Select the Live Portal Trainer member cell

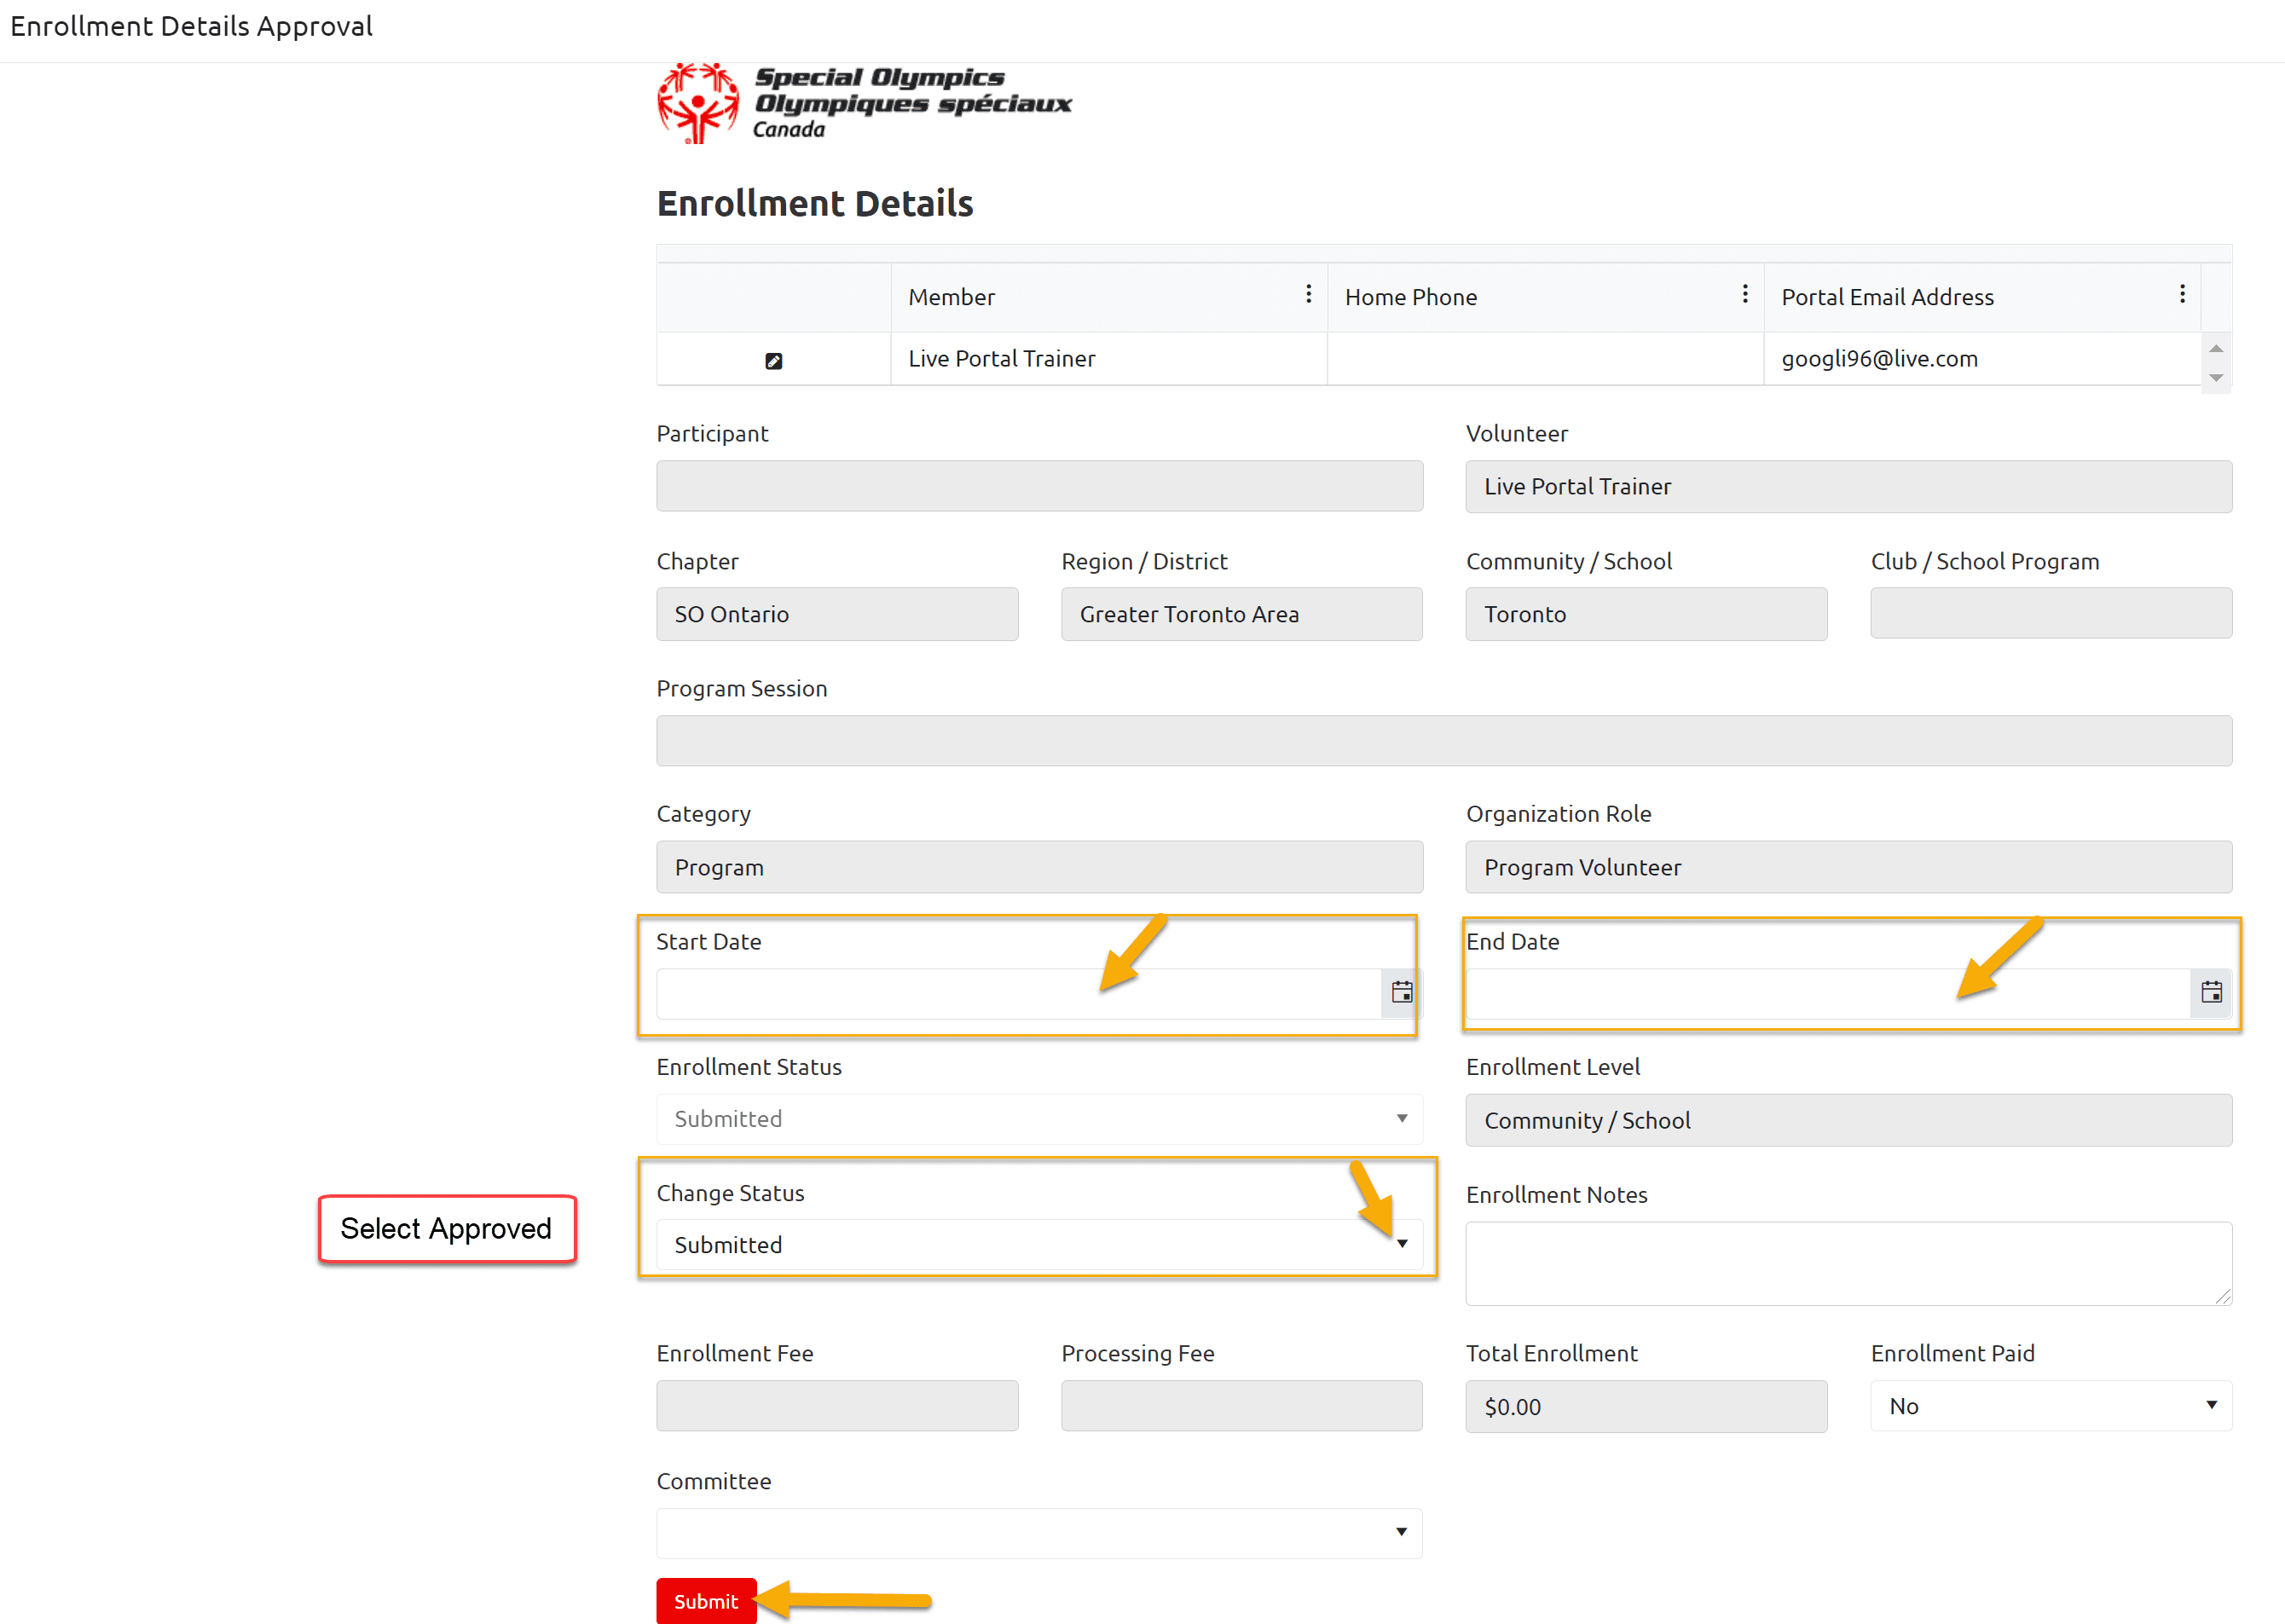click(x=1108, y=359)
